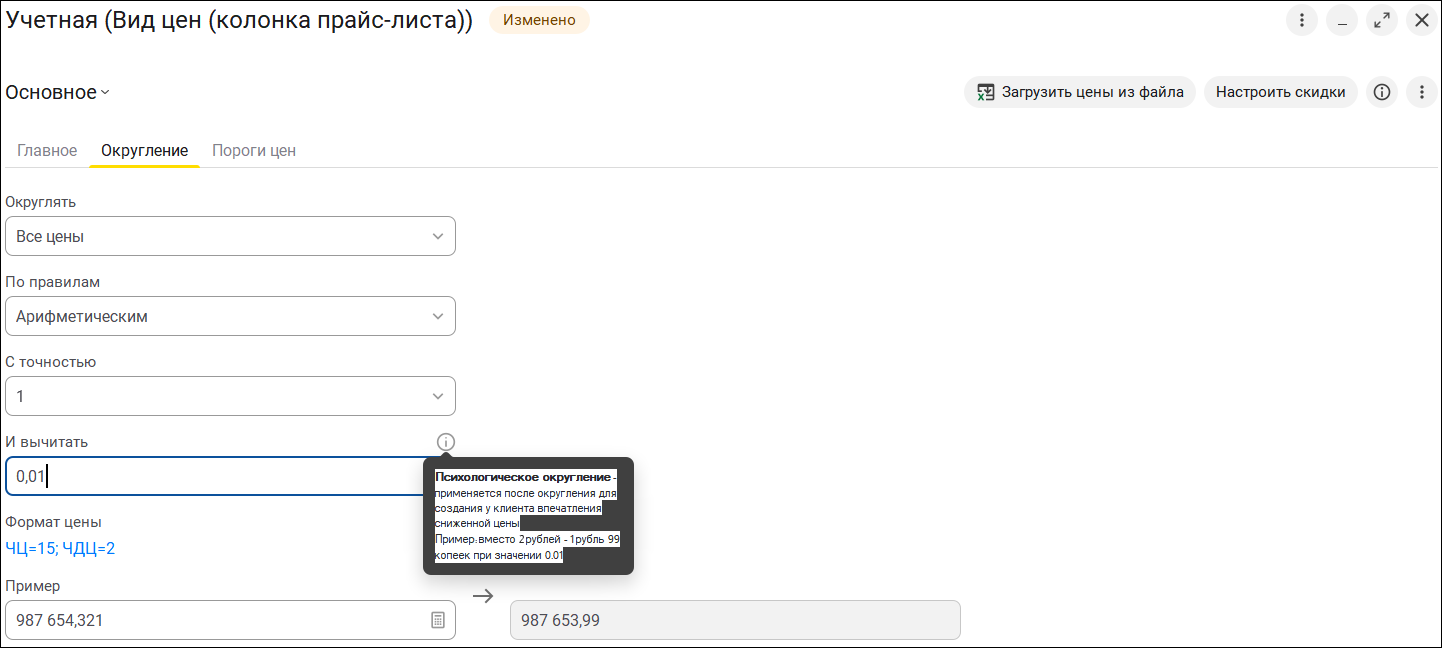The image size is (1442, 648).
Task: Open the three-dot menu in the title bar
Action: (1302, 20)
